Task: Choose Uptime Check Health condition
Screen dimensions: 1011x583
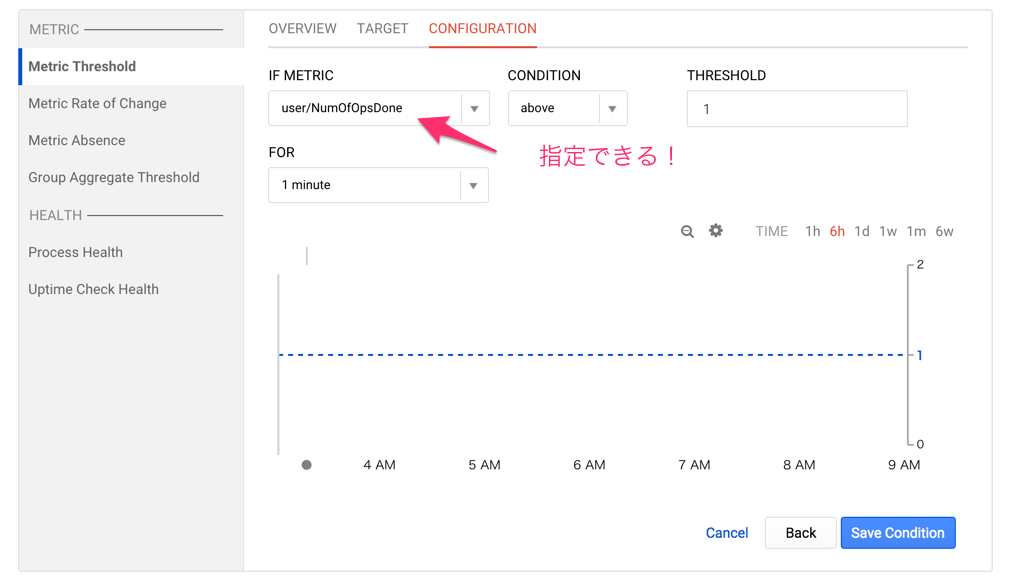Action: pos(93,289)
